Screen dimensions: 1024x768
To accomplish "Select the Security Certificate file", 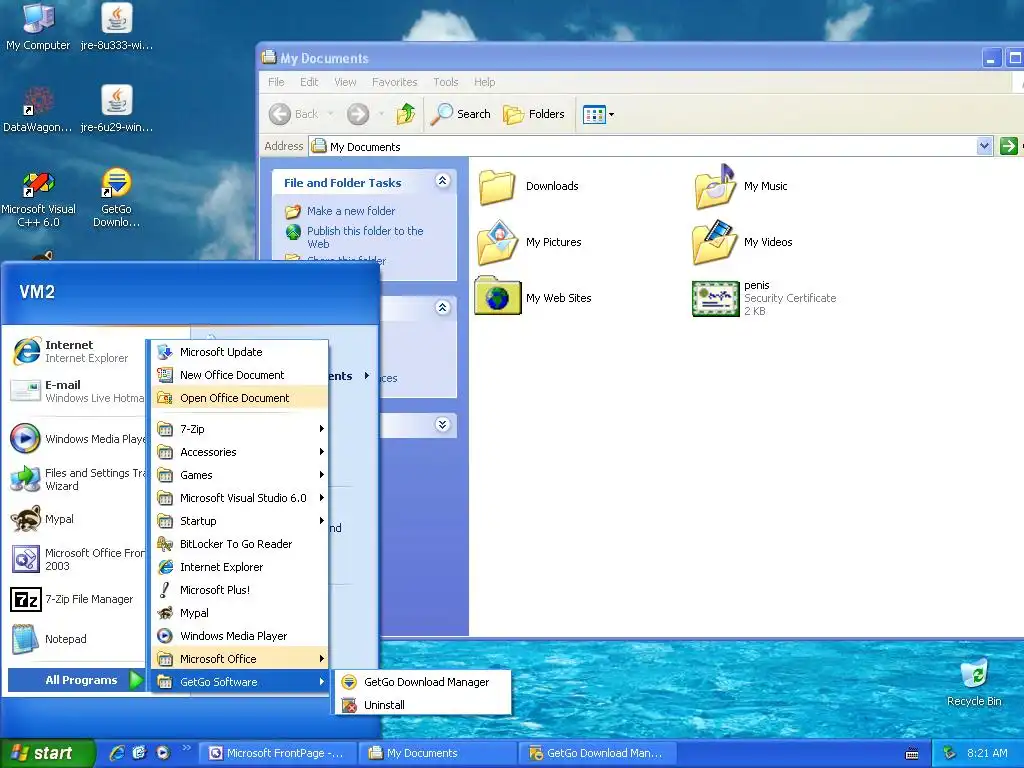I will [764, 298].
